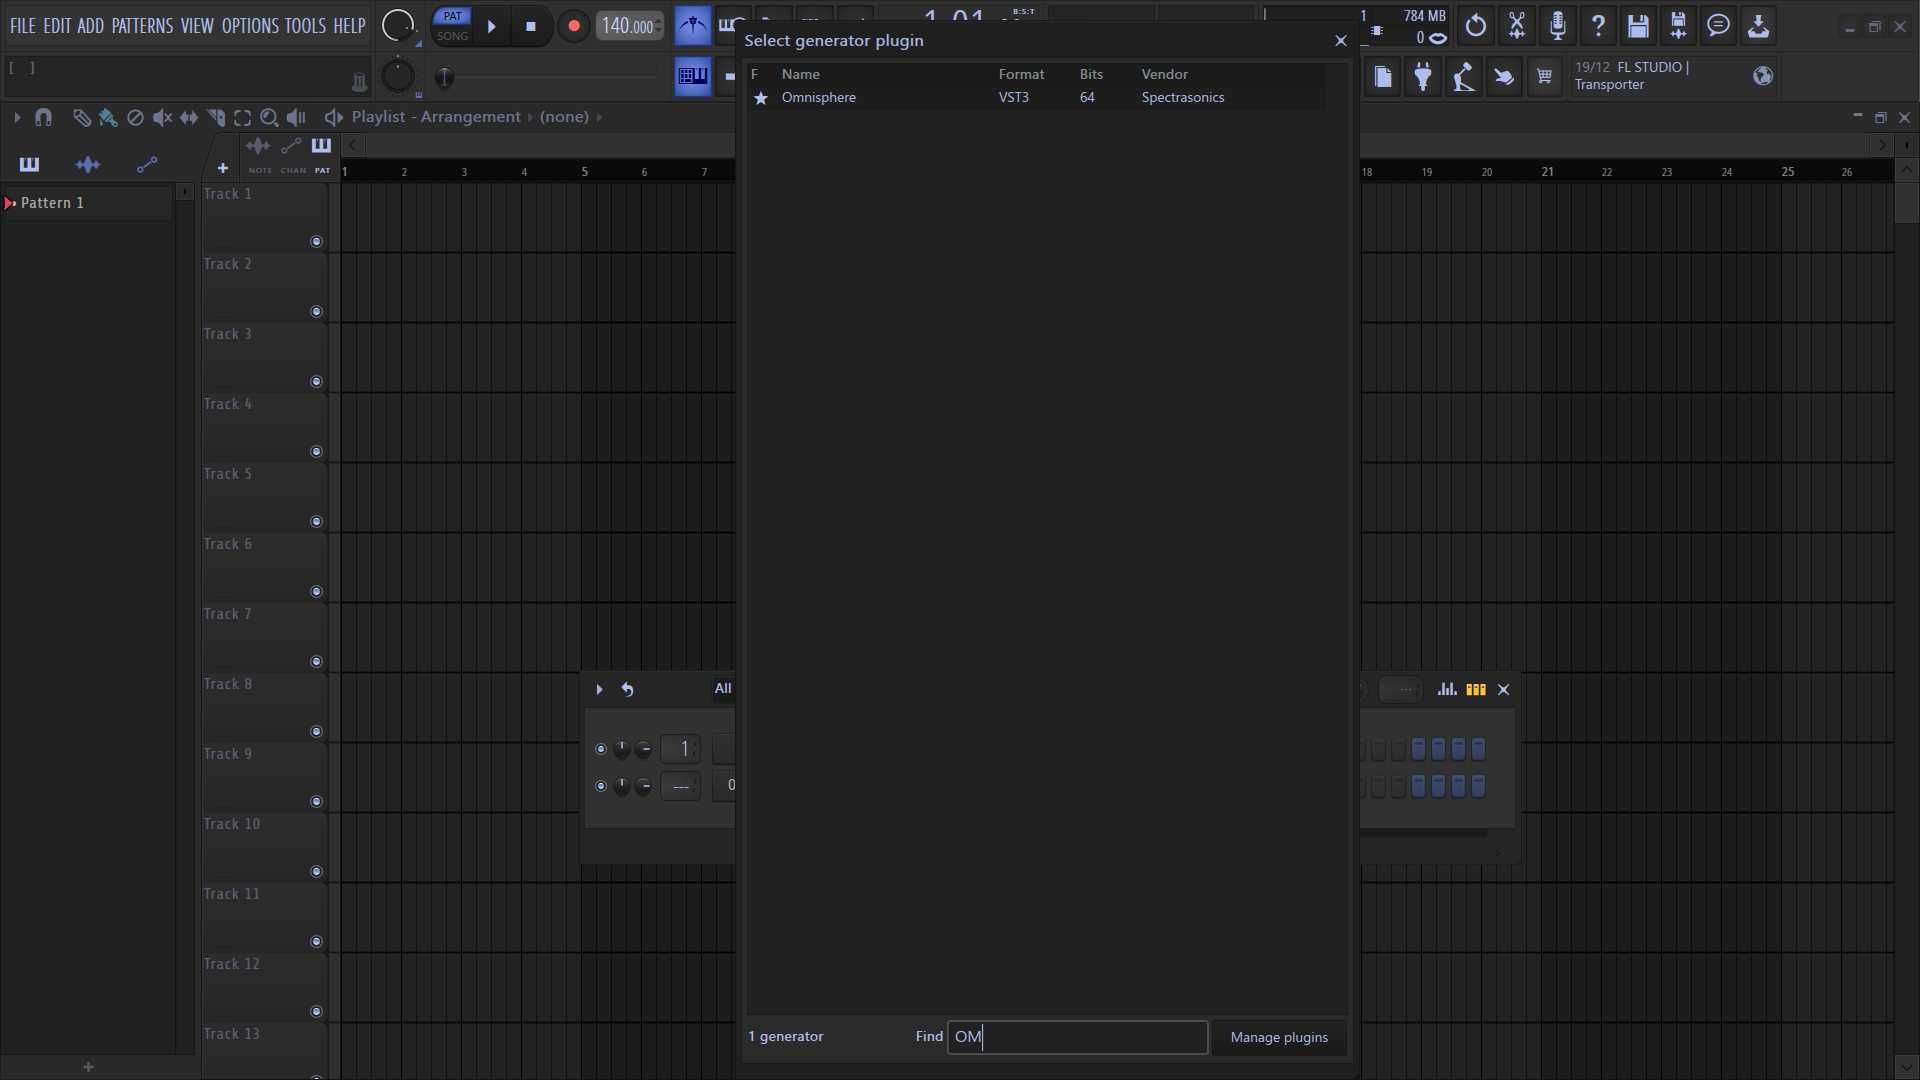Click the song position slider handle
Viewport: 1920px width, 1080px height.
(x=444, y=77)
